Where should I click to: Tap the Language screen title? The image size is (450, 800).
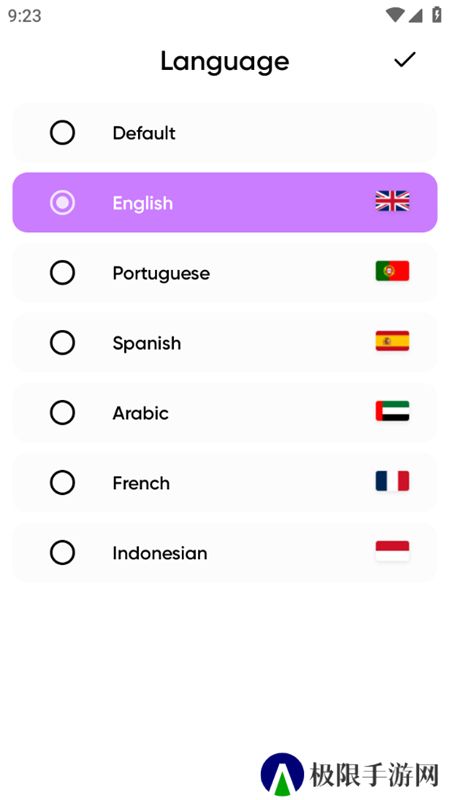tap(224, 62)
